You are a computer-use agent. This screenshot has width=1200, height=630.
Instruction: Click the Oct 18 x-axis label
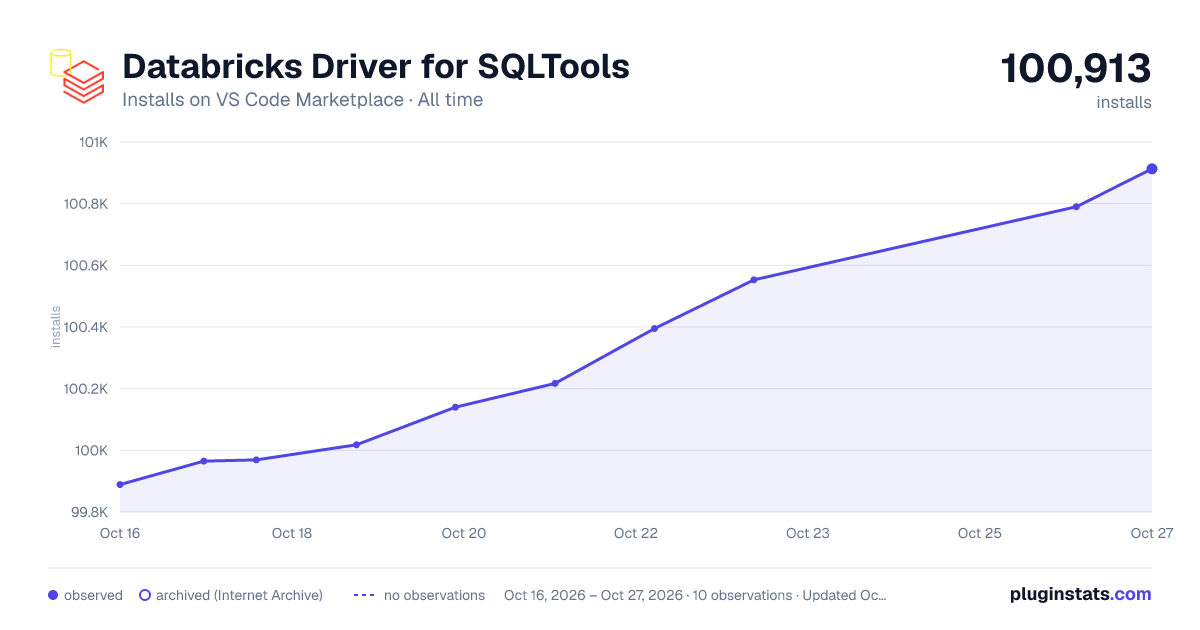pyautogui.click(x=292, y=533)
